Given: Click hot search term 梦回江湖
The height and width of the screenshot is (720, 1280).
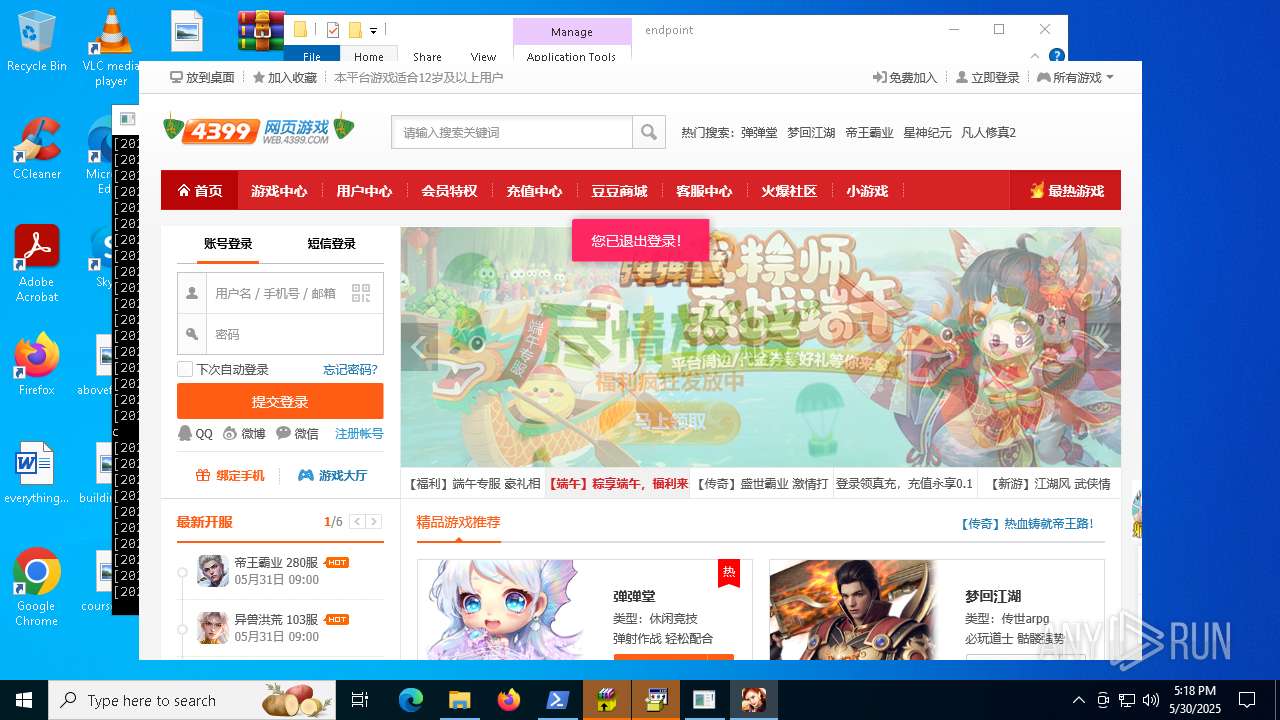Looking at the screenshot, I should tap(811, 132).
